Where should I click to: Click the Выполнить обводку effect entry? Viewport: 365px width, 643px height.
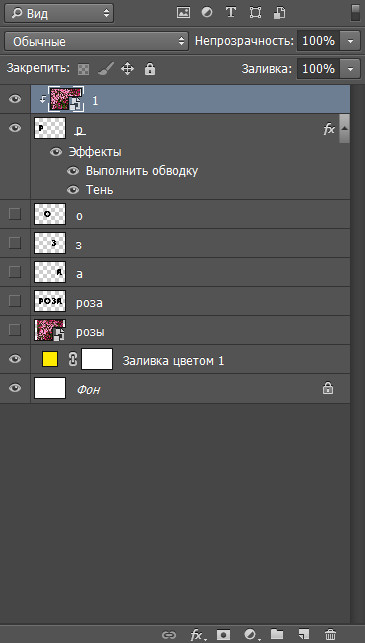tap(142, 171)
